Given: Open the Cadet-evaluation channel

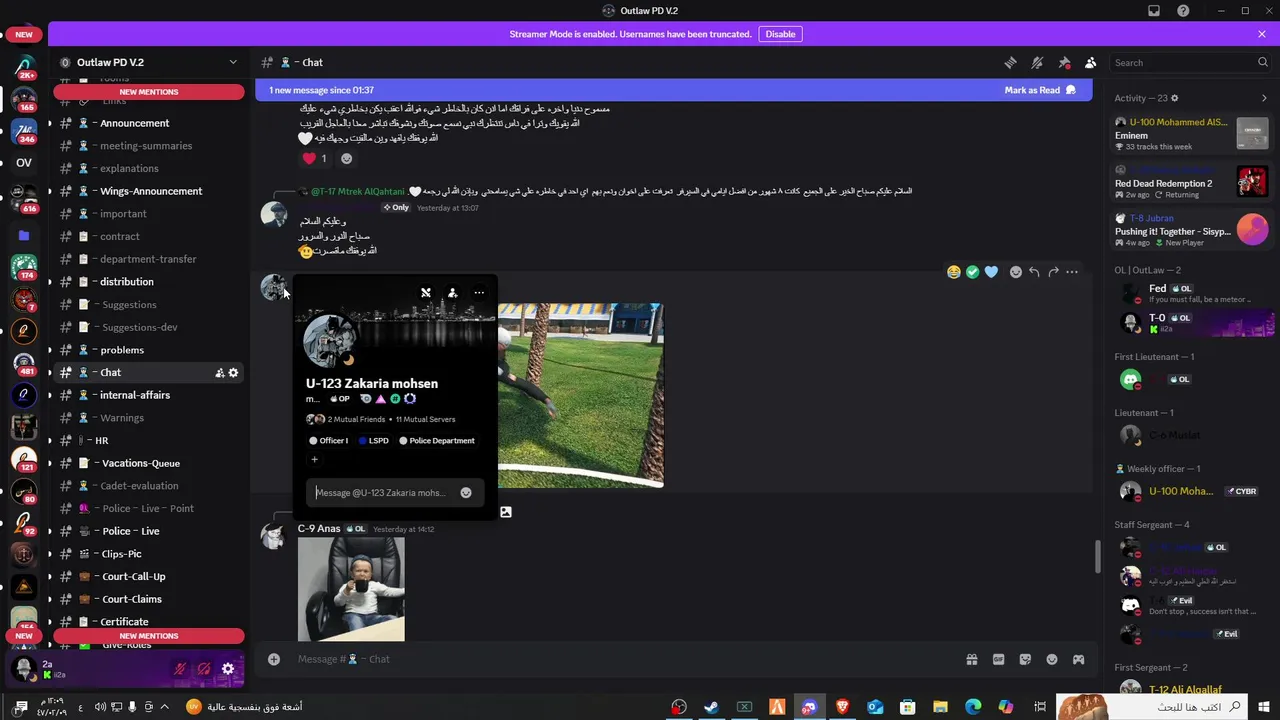Looking at the screenshot, I should (147, 486).
